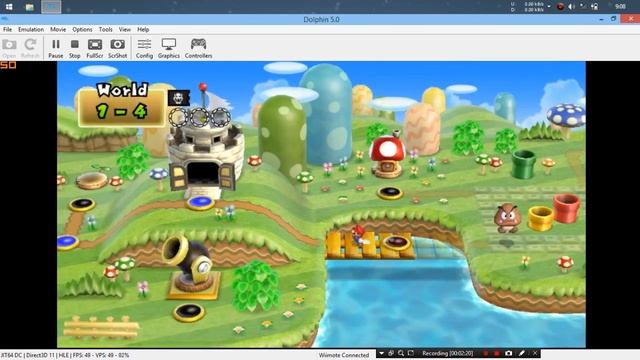Click the Goomba on the map
The width and height of the screenshot is (640, 360).
(507, 218)
